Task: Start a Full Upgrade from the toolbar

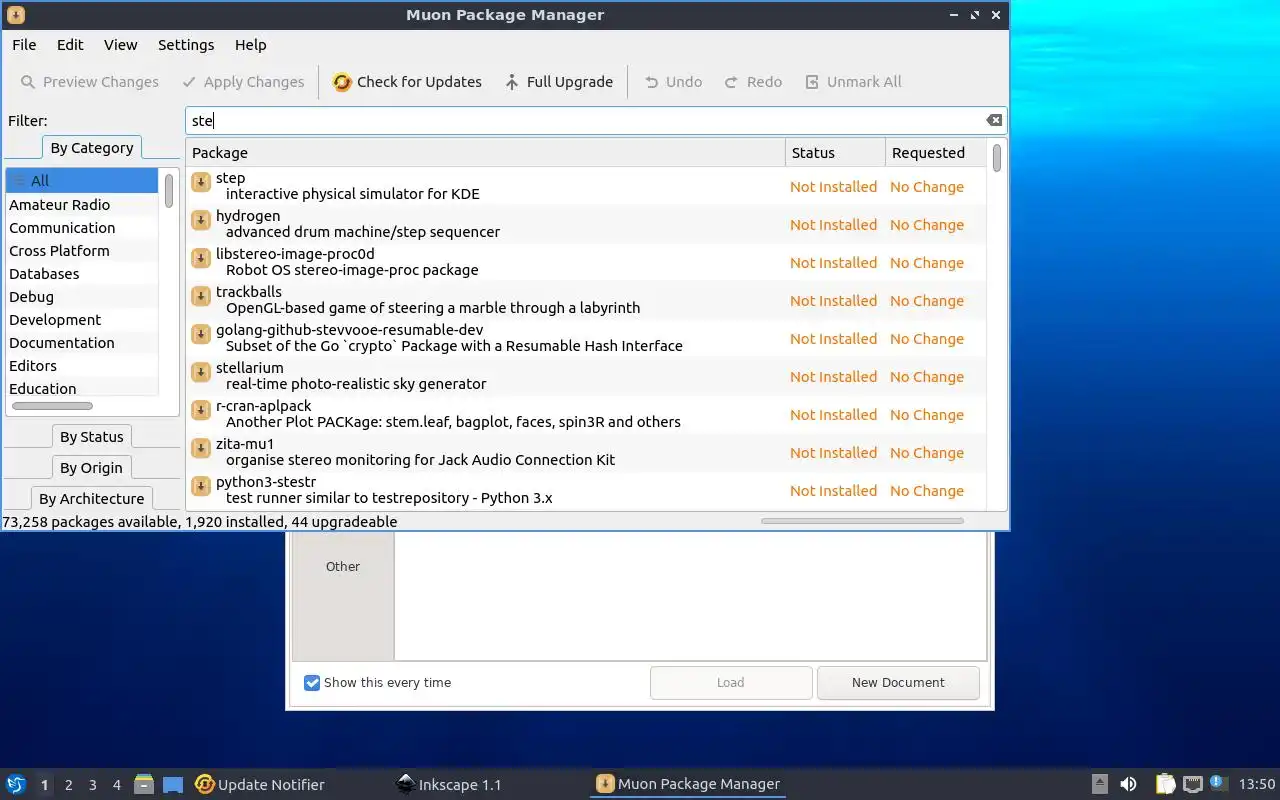Action: coord(558,82)
